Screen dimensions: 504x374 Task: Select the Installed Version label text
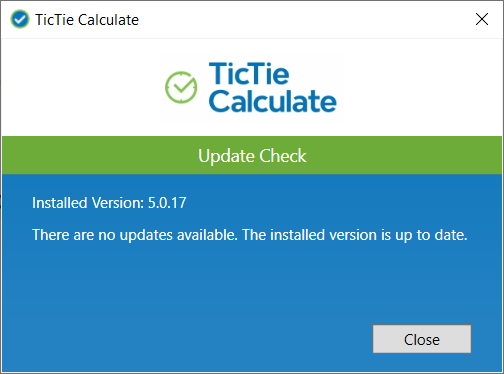[x=88, y=203]
